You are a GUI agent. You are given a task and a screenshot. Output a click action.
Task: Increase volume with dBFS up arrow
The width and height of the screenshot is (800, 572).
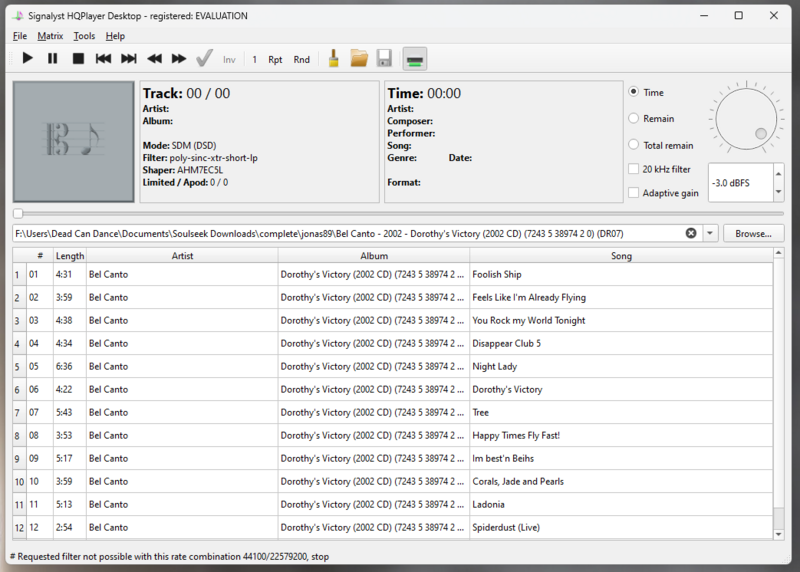[x=776, y=176]
